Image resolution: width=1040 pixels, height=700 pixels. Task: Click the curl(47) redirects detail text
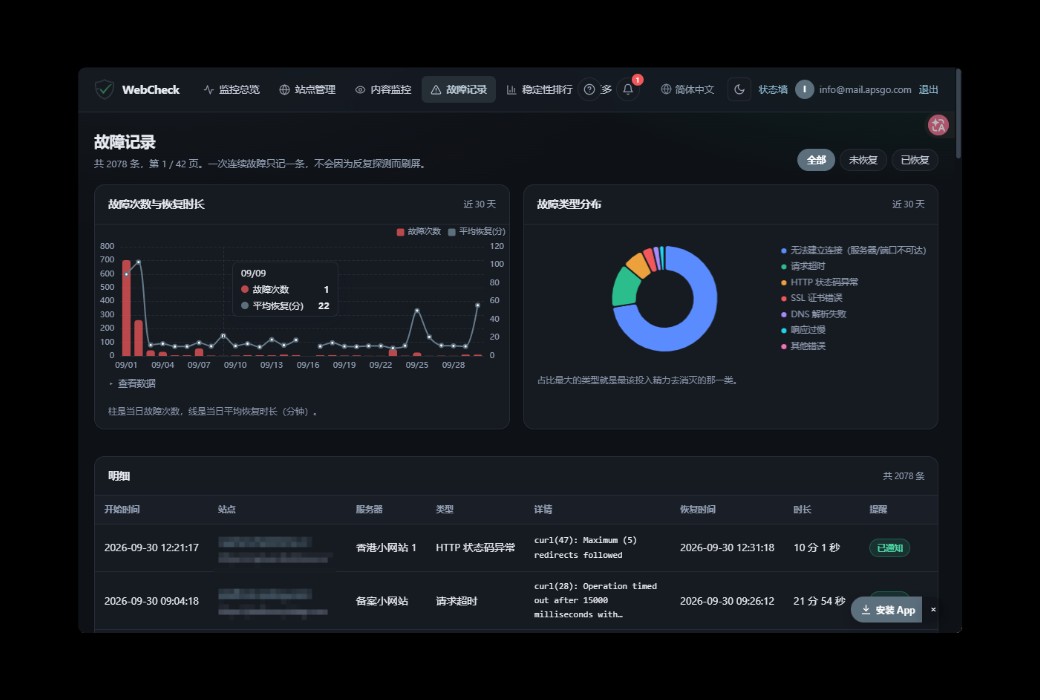(586, 547)
